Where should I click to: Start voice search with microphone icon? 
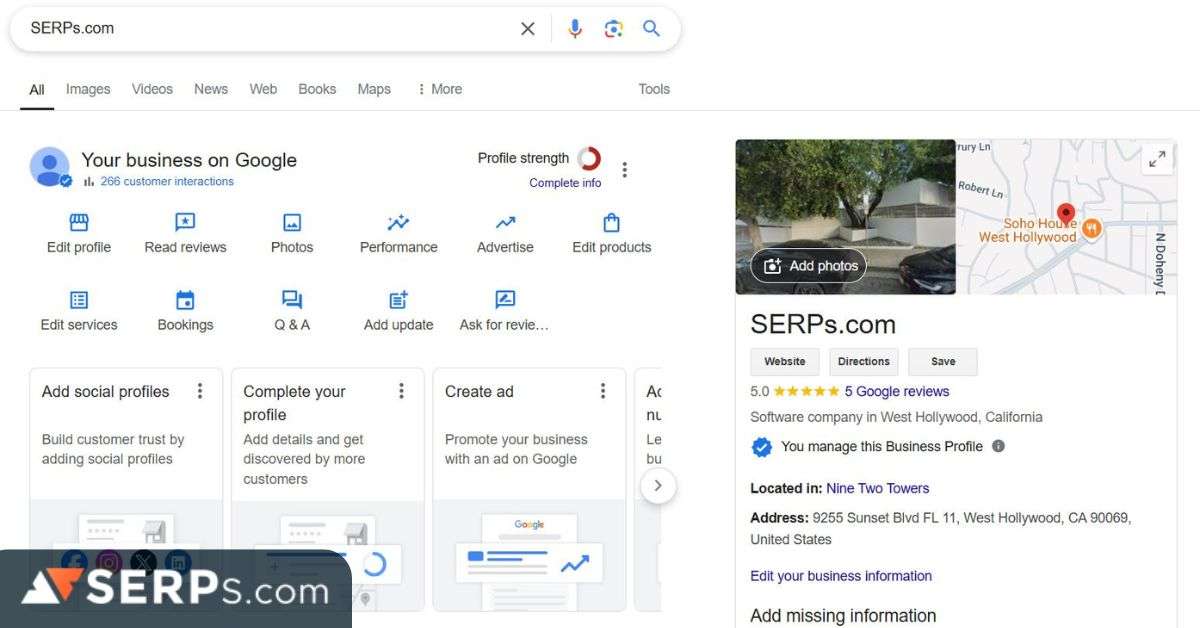pos(575,29)
